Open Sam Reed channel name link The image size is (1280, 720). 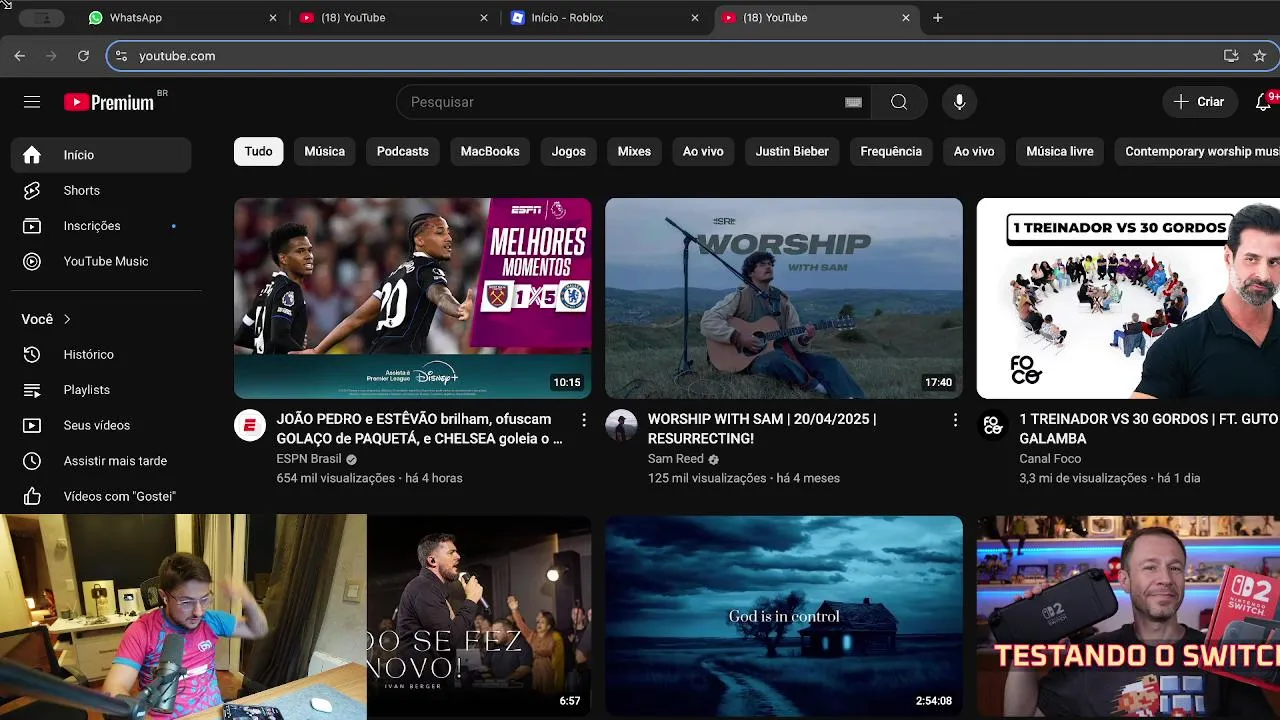coord(676,459)
